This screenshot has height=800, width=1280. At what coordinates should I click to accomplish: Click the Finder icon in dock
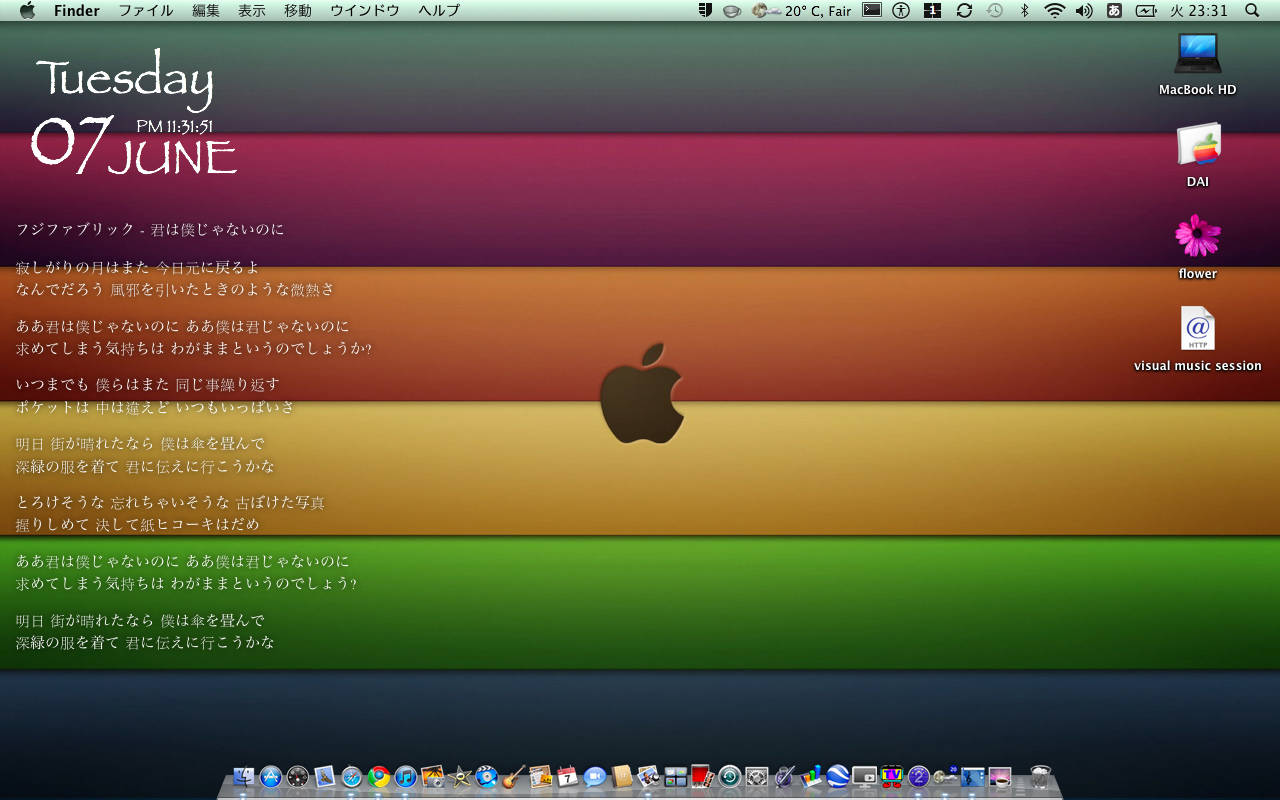[x=244, y=777]
